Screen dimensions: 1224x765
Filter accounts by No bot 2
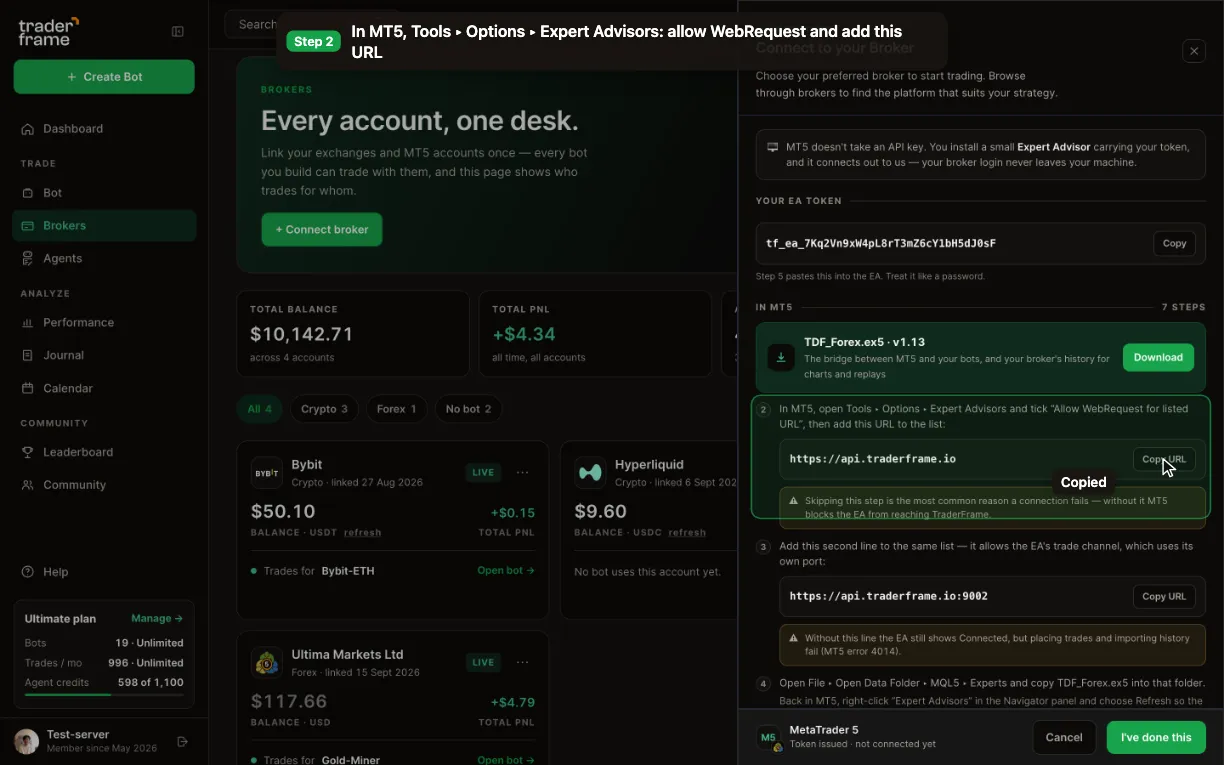coord(469,409)
